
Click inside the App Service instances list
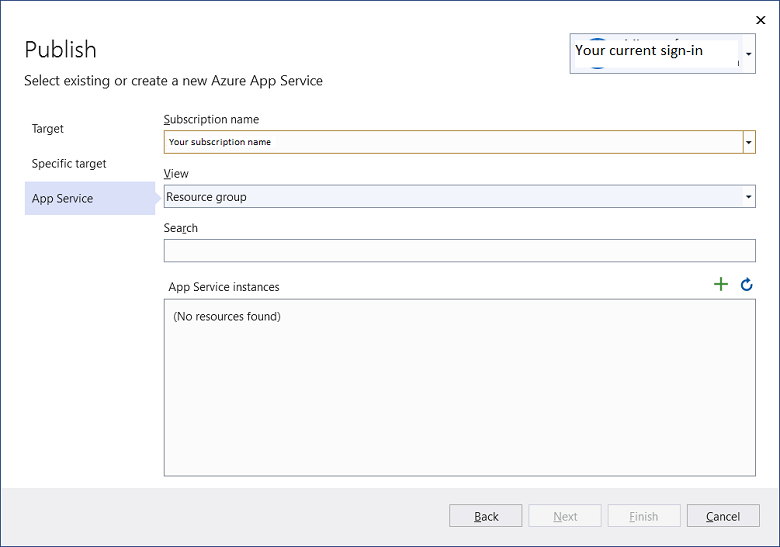coord(459,400)
